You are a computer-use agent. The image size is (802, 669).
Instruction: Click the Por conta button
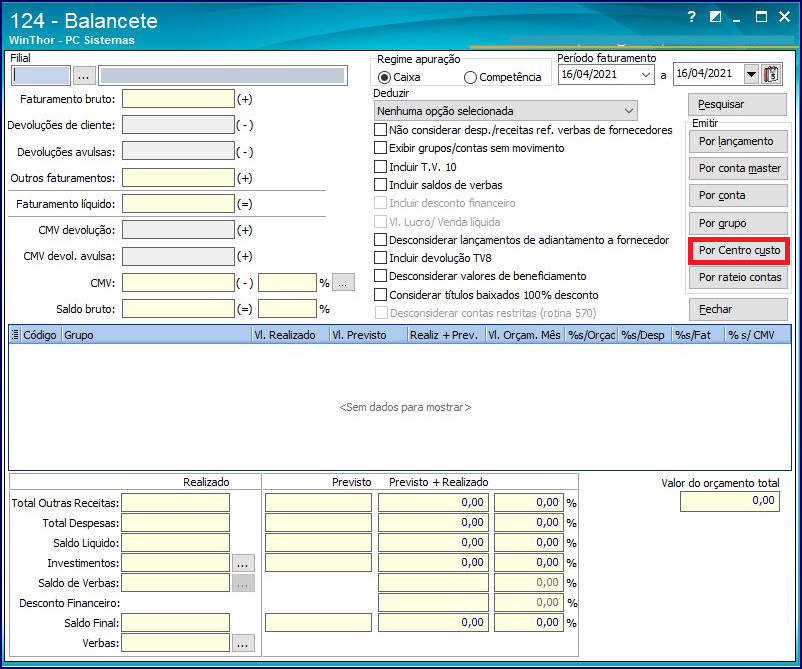pos(738,195)
